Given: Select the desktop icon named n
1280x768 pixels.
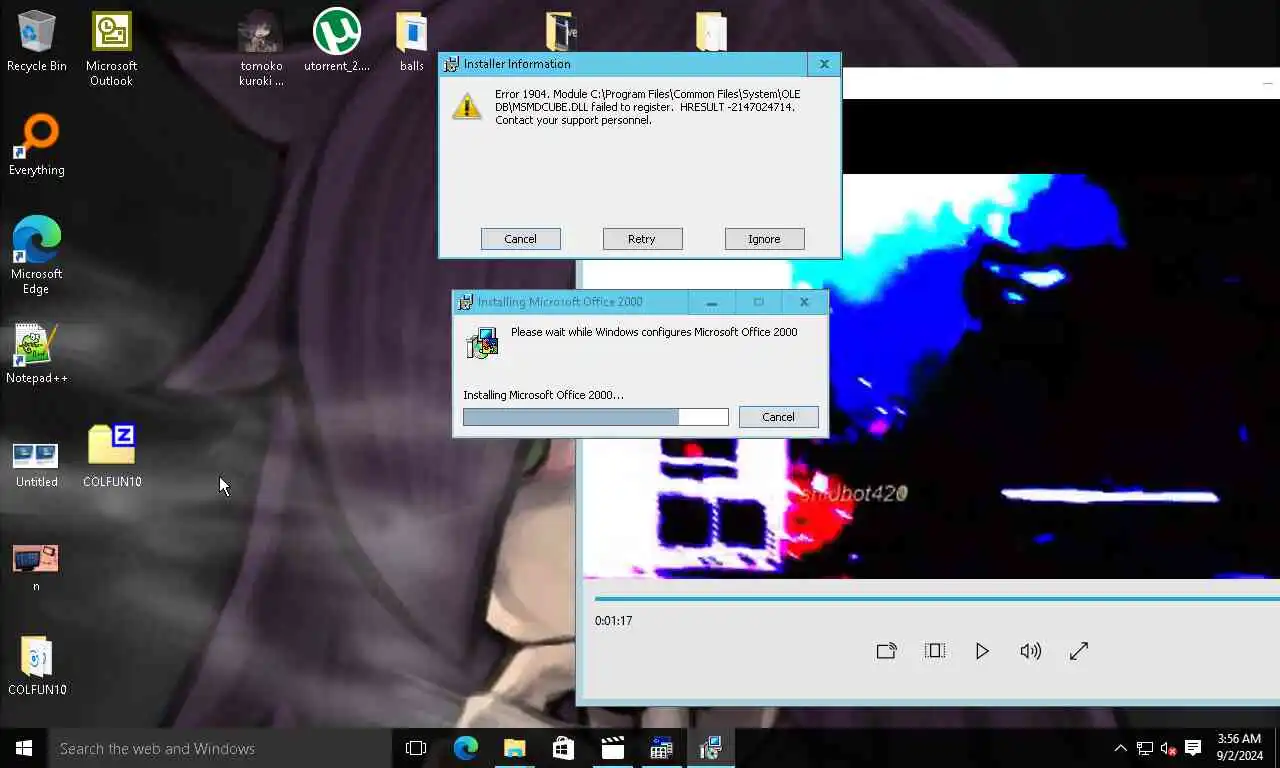Looking at the screenshot, I should point(36,567).
